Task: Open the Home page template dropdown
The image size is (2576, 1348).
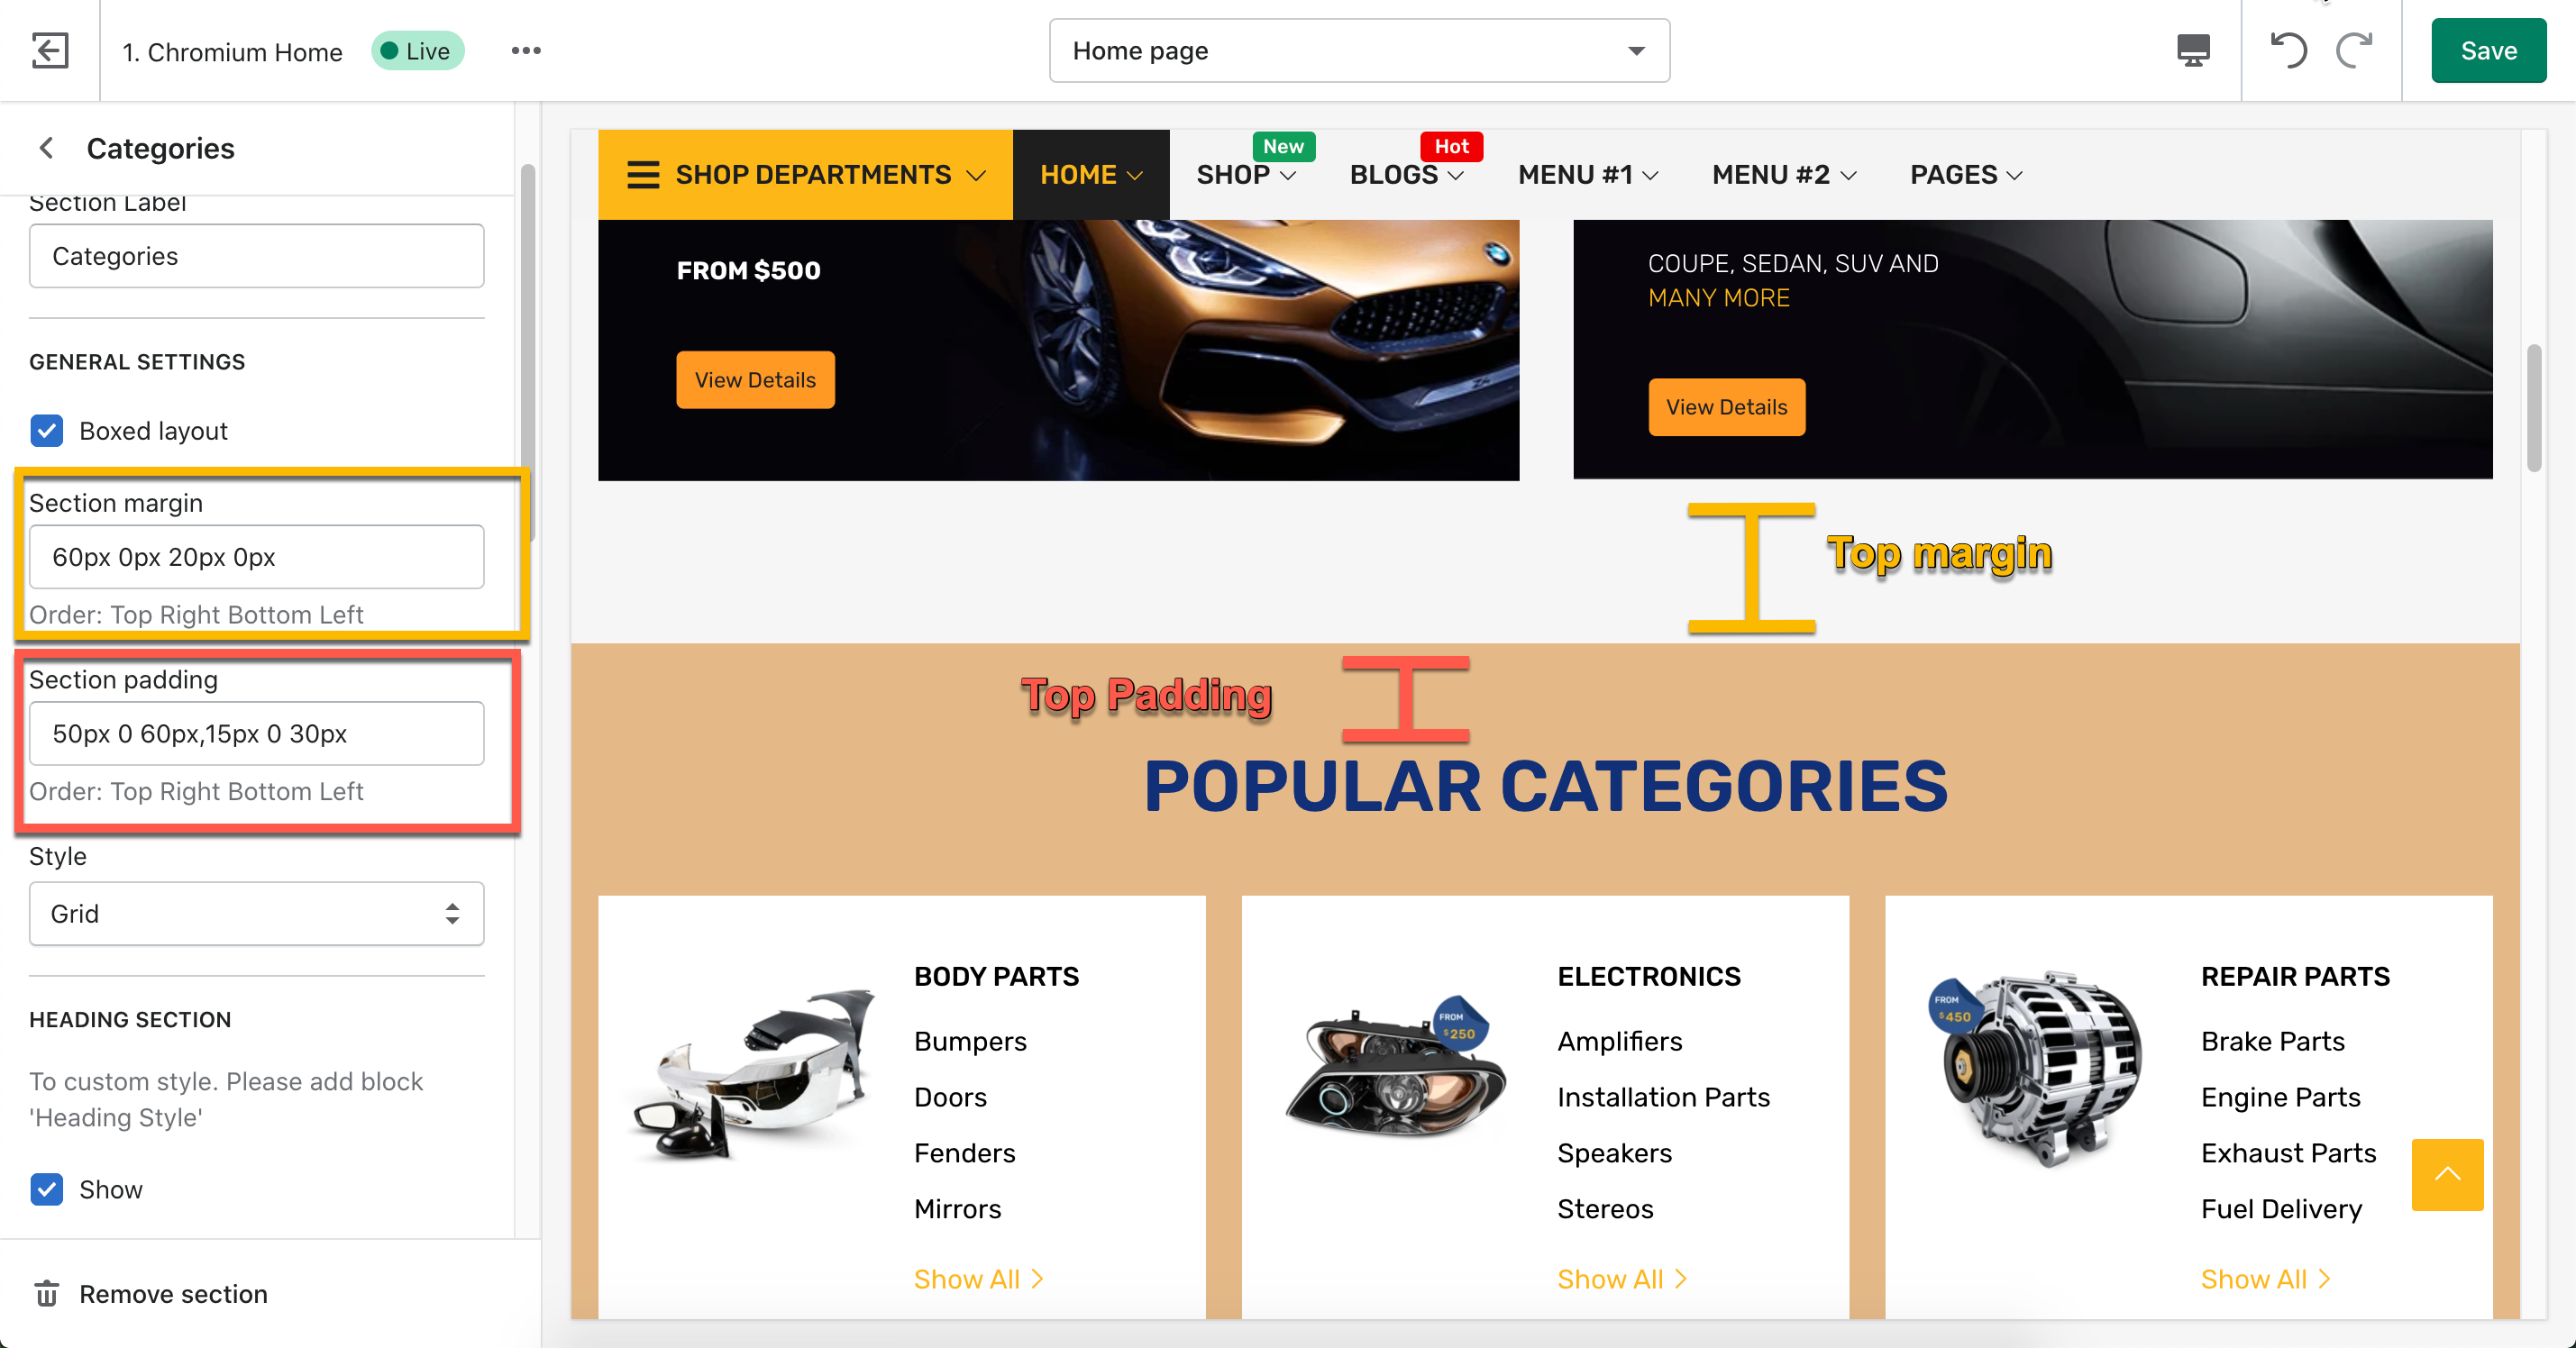Action: [x=1359, y=51]
